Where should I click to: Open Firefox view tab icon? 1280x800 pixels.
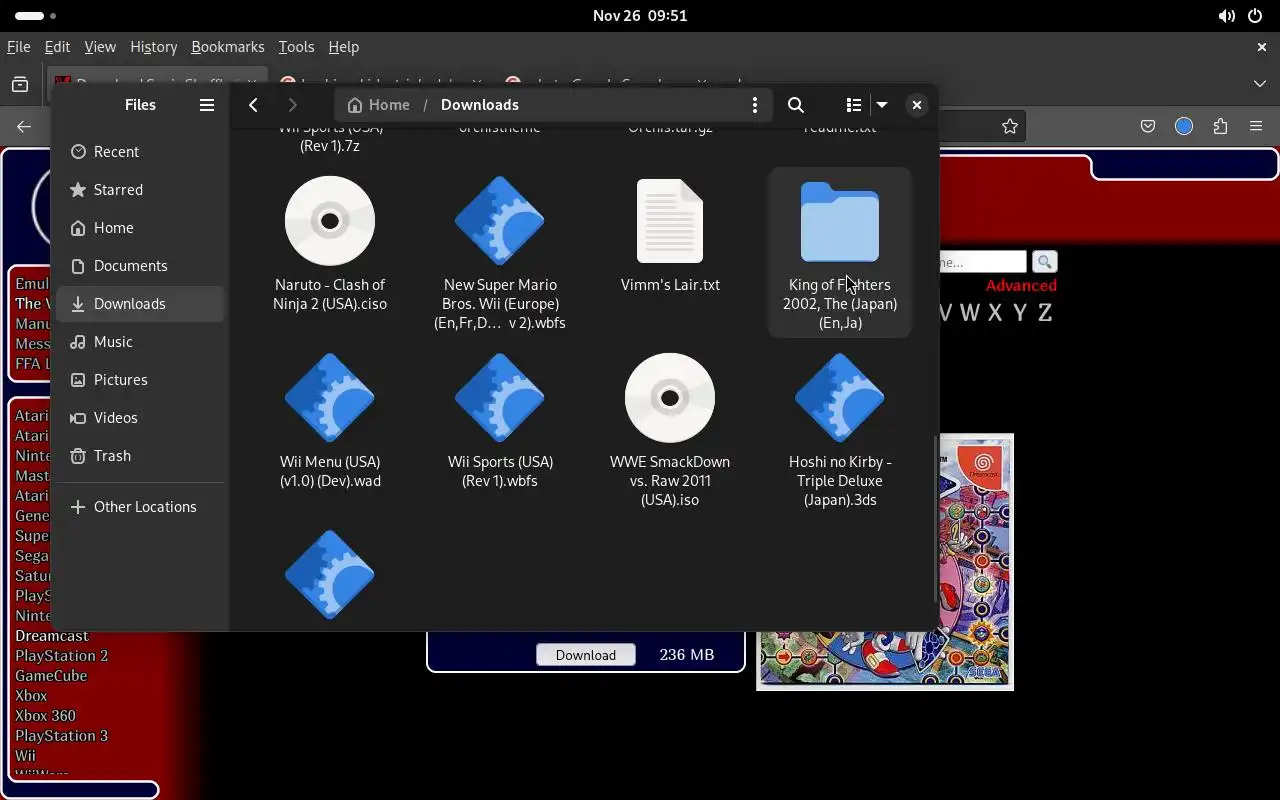20,84
